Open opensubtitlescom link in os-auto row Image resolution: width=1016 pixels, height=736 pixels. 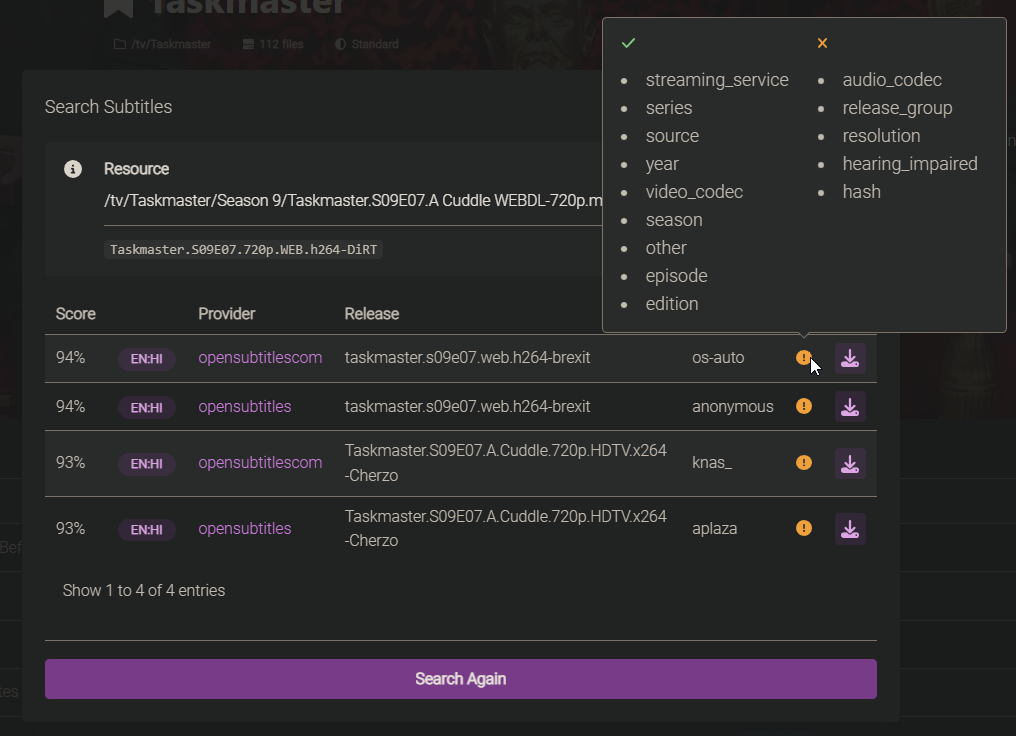click(x=260, y=358)
